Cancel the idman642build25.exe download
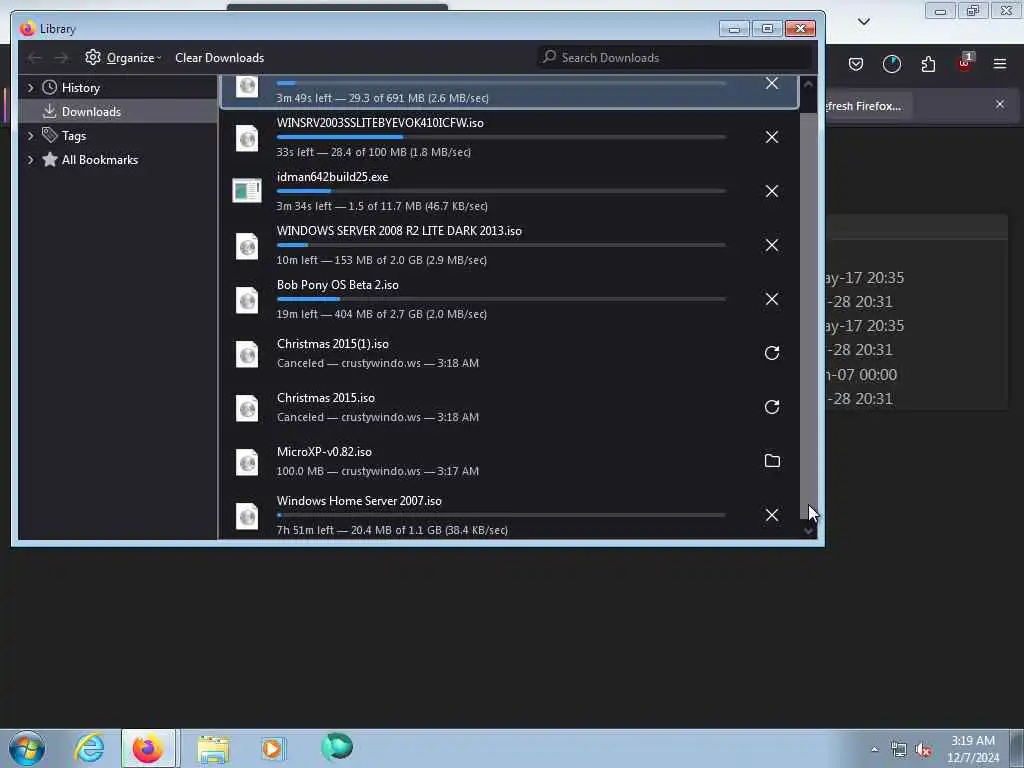The image size is (1024, 768). click(771, 191)
